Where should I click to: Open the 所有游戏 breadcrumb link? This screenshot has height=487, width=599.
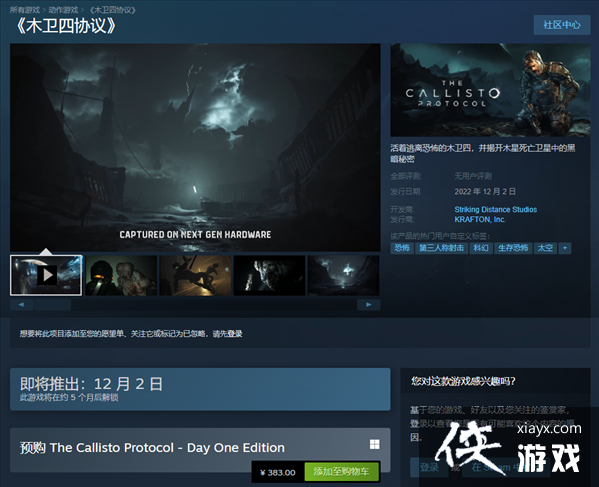click(25, 10)
